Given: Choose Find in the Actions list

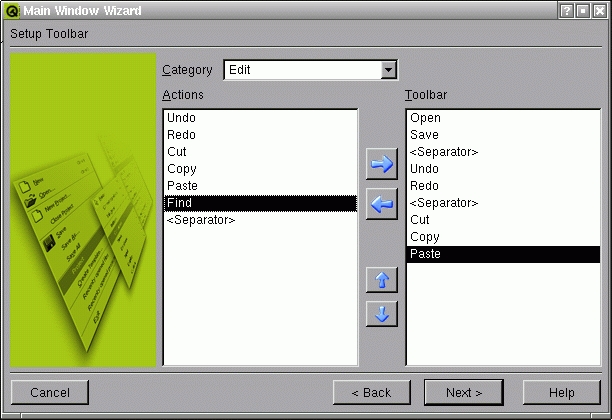Looking at the screenshot, I should click(180, 203).
